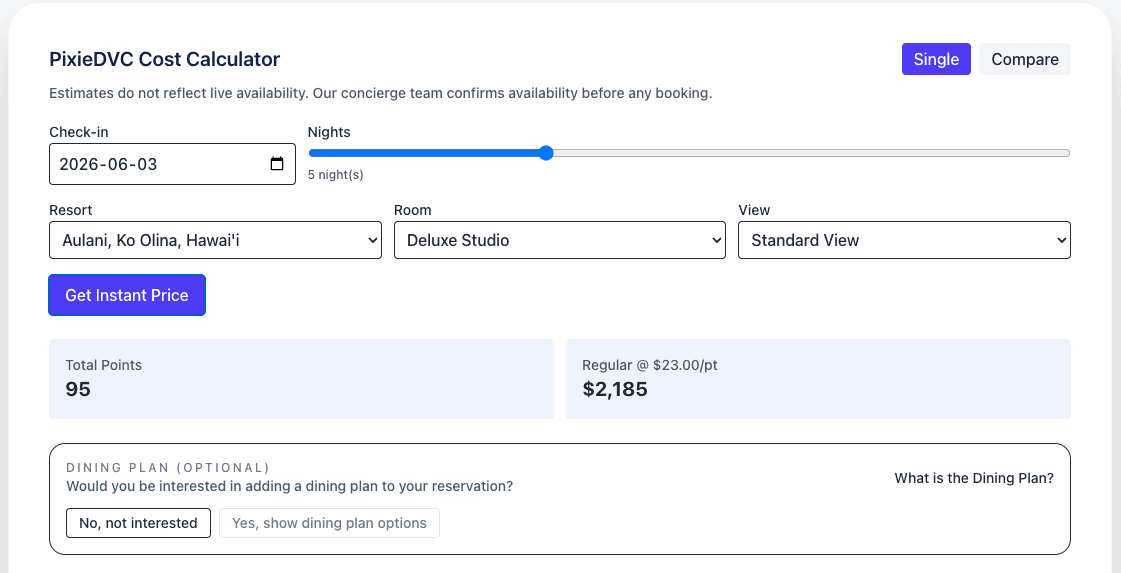Click the estimates availability disclaimer text

point(380,93)
